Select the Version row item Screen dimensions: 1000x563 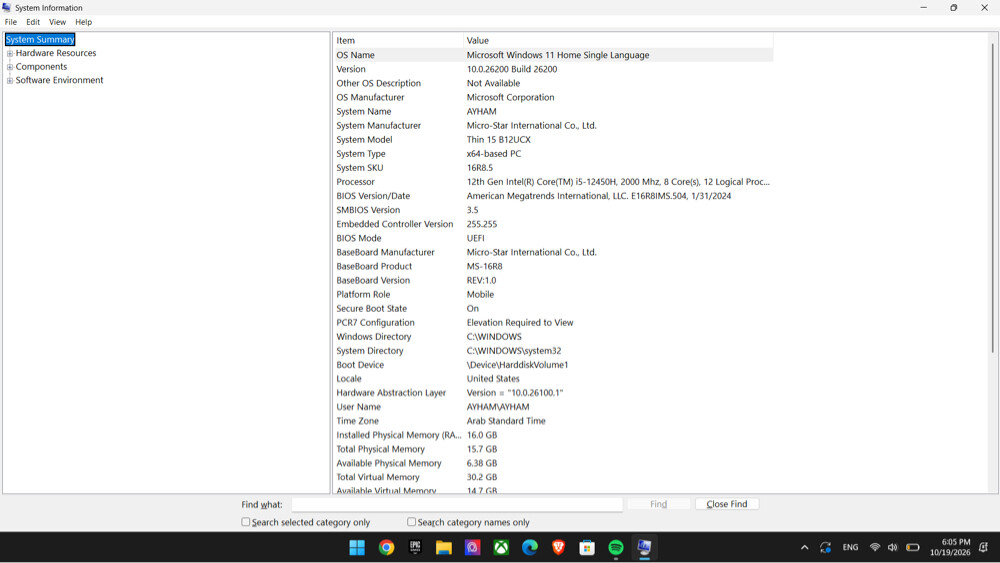pos(351,69)
